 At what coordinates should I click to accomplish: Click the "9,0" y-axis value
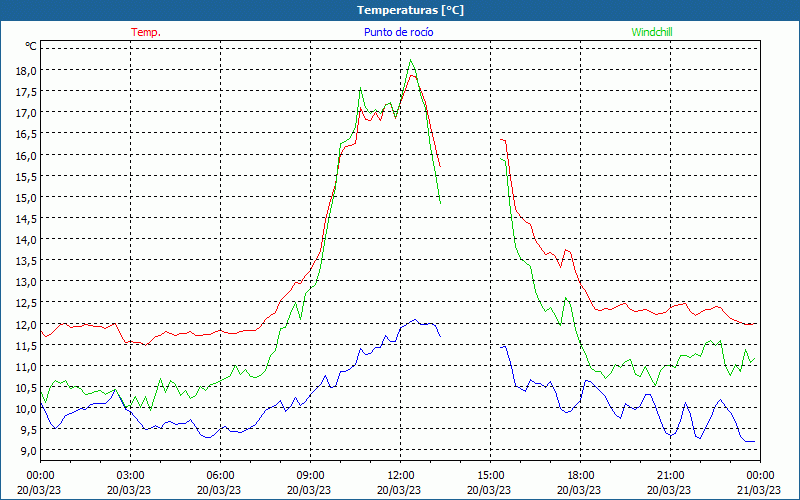(29, 451)
